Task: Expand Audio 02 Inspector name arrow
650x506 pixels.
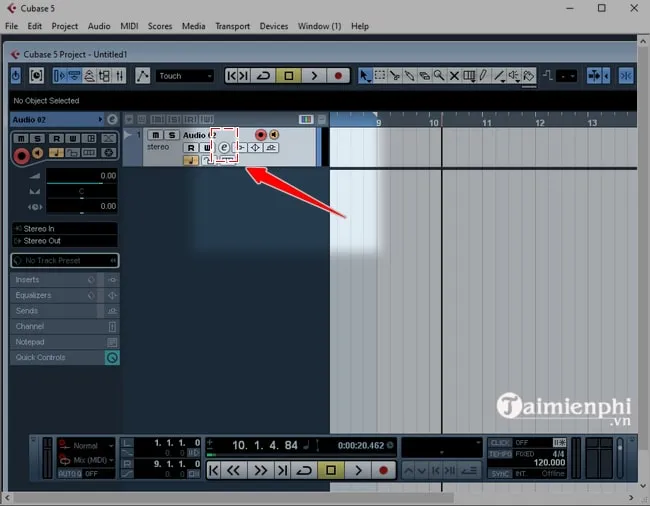Action: click(x=100, y=120)
